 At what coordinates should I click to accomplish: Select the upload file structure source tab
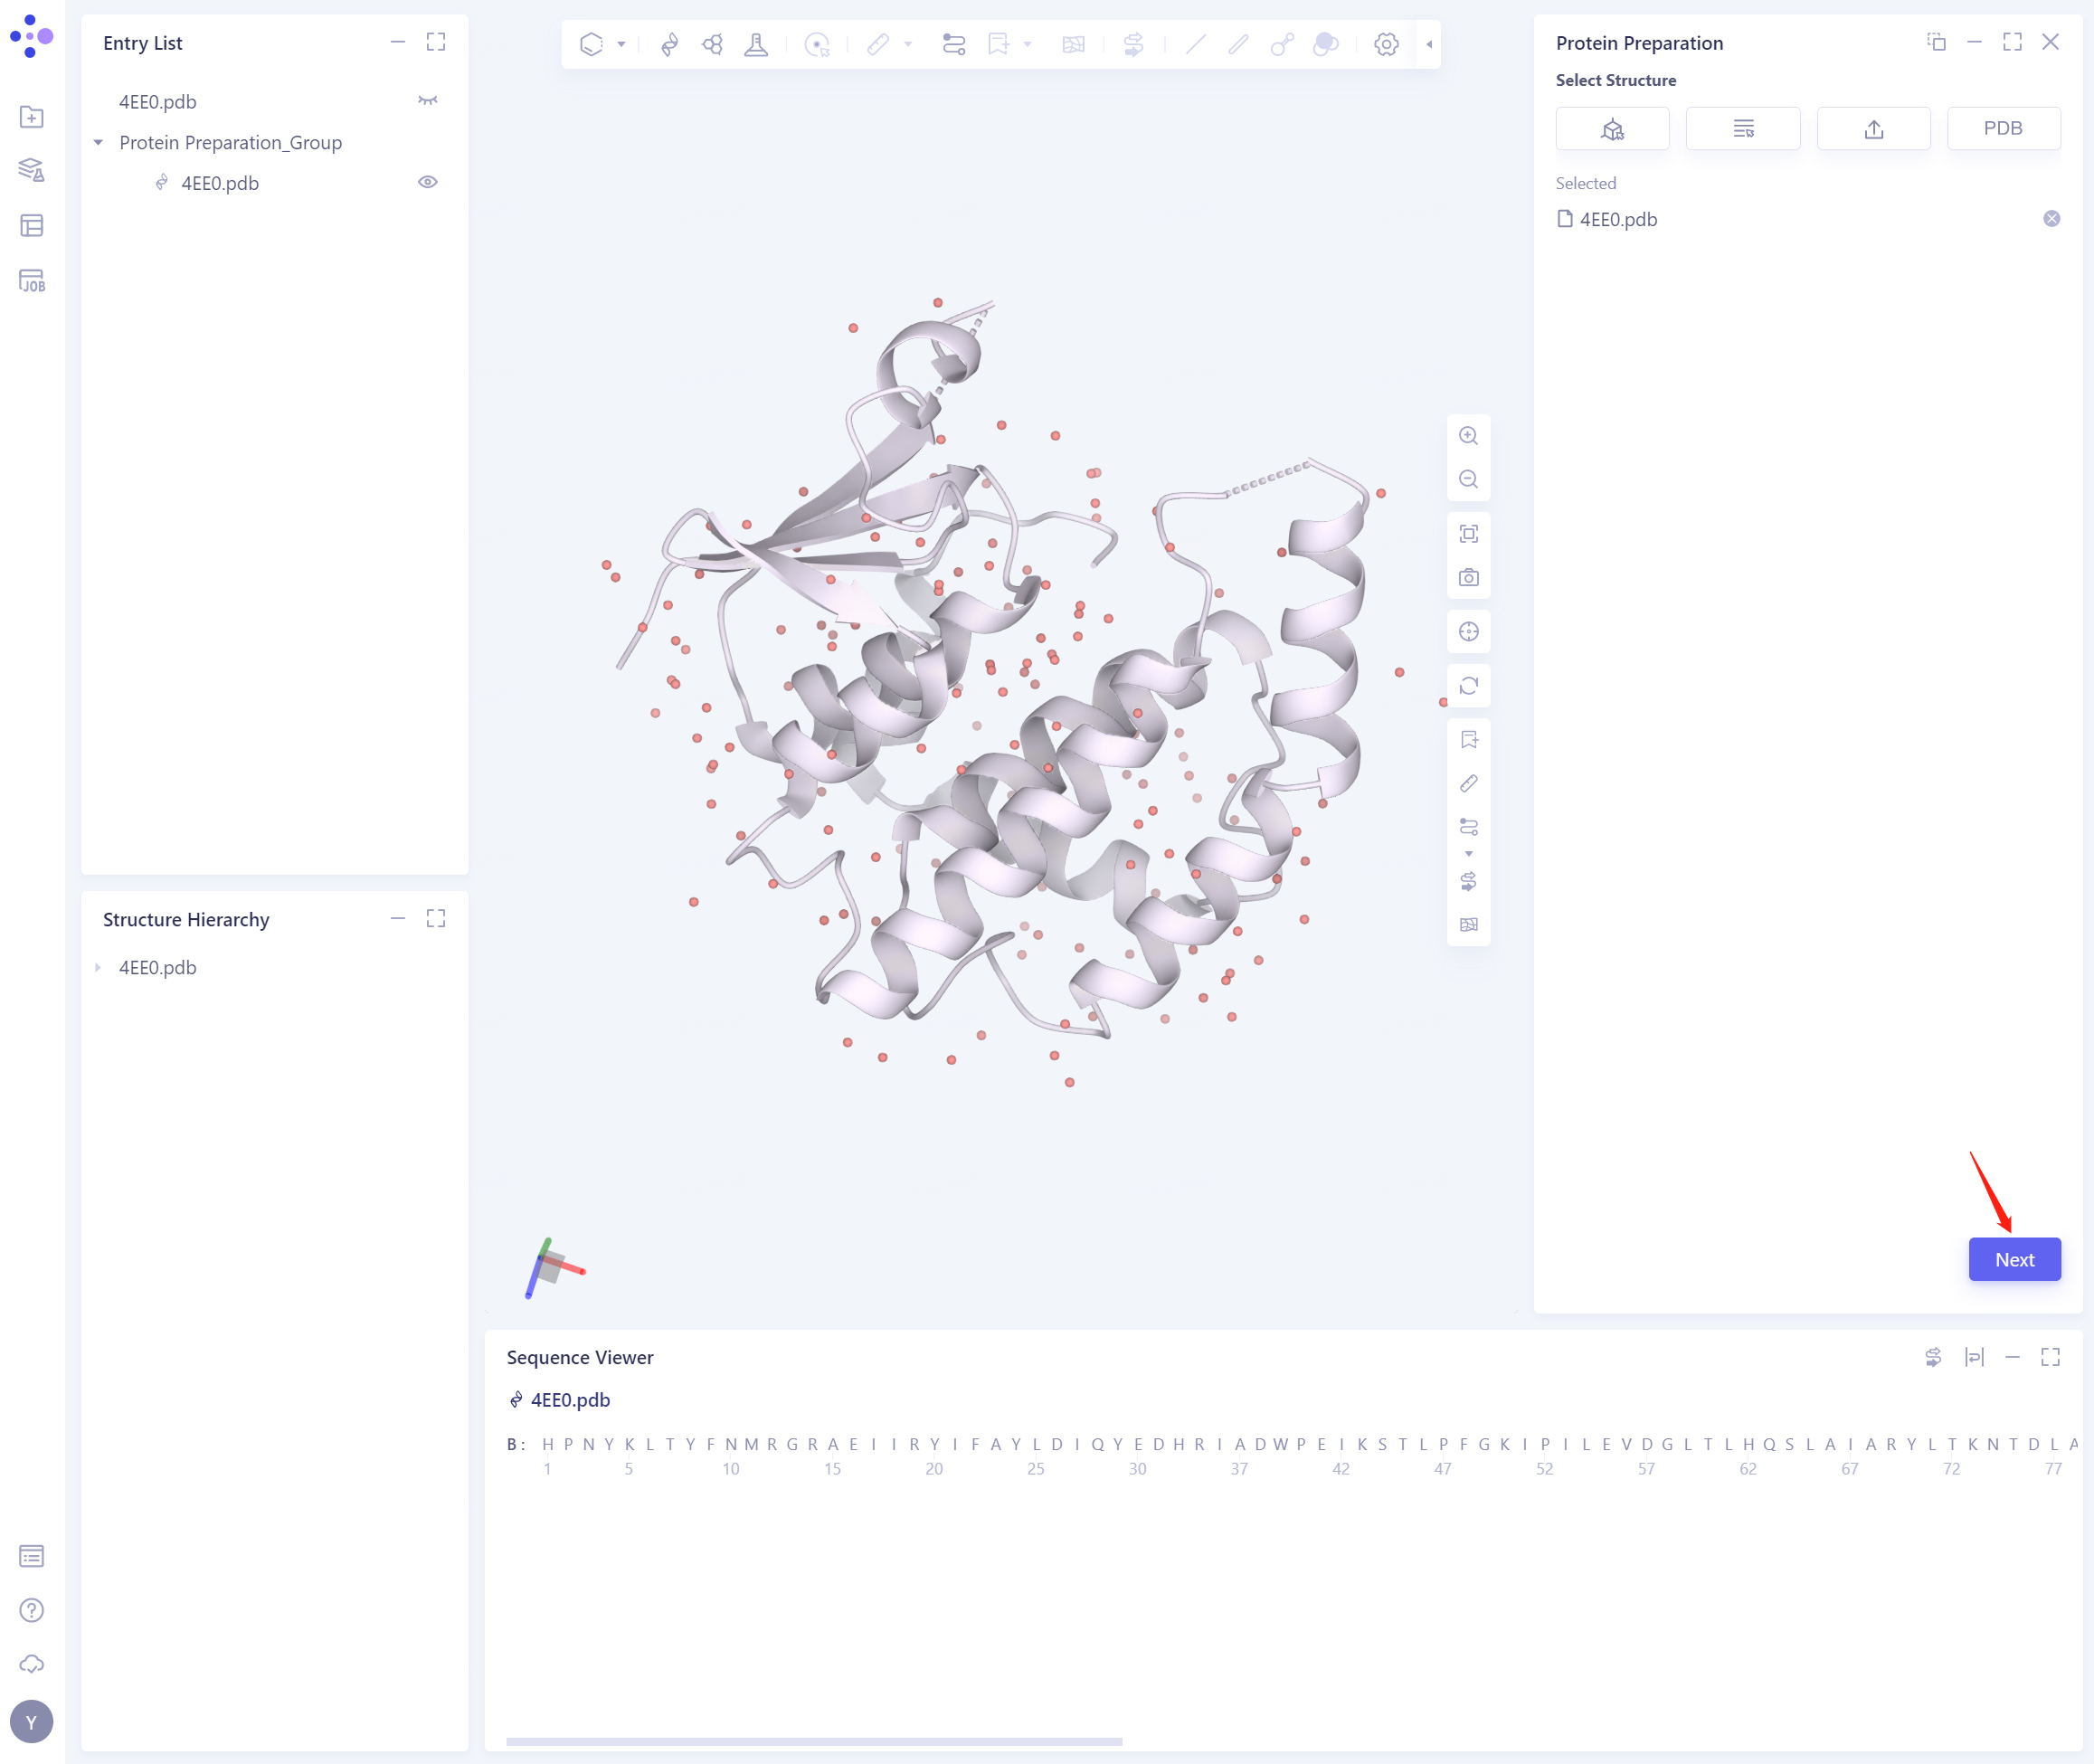click(x=1873, y=128)
